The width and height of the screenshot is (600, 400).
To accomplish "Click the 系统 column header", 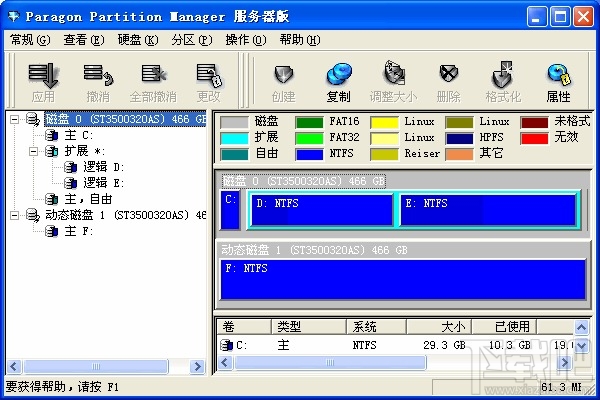I will [376, 327].
